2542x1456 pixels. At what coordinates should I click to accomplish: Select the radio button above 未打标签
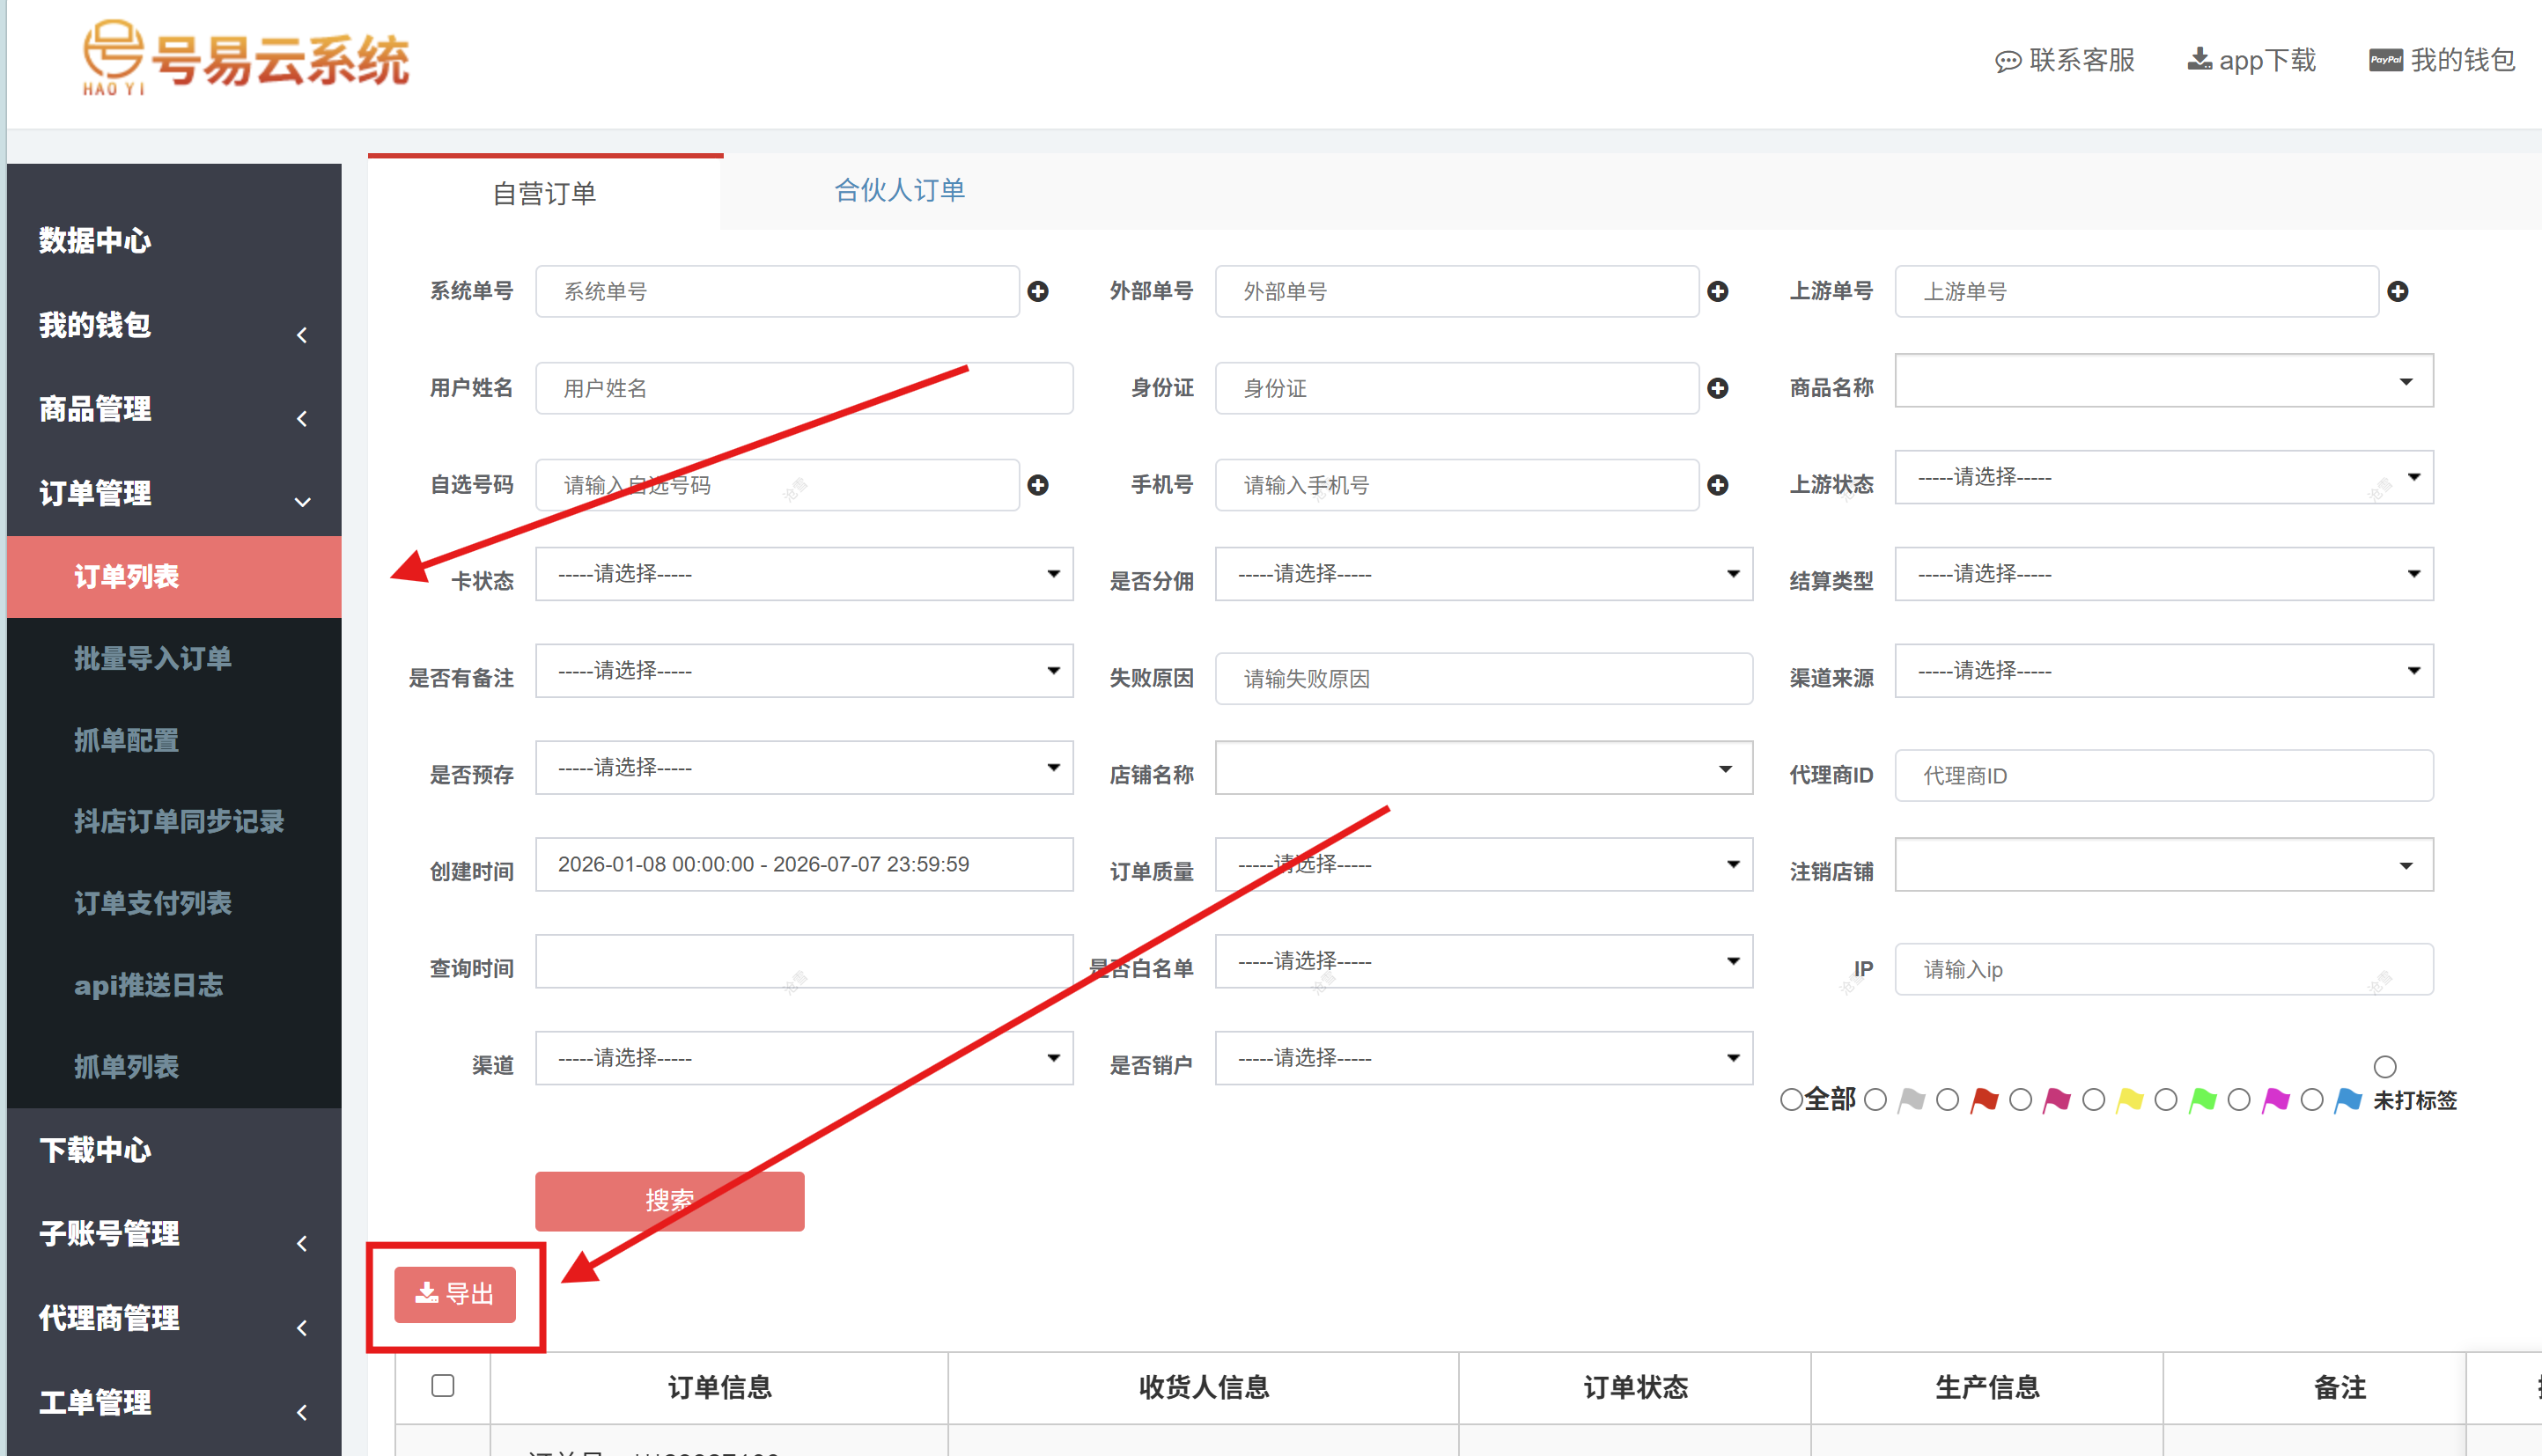pos(2385,1067)
